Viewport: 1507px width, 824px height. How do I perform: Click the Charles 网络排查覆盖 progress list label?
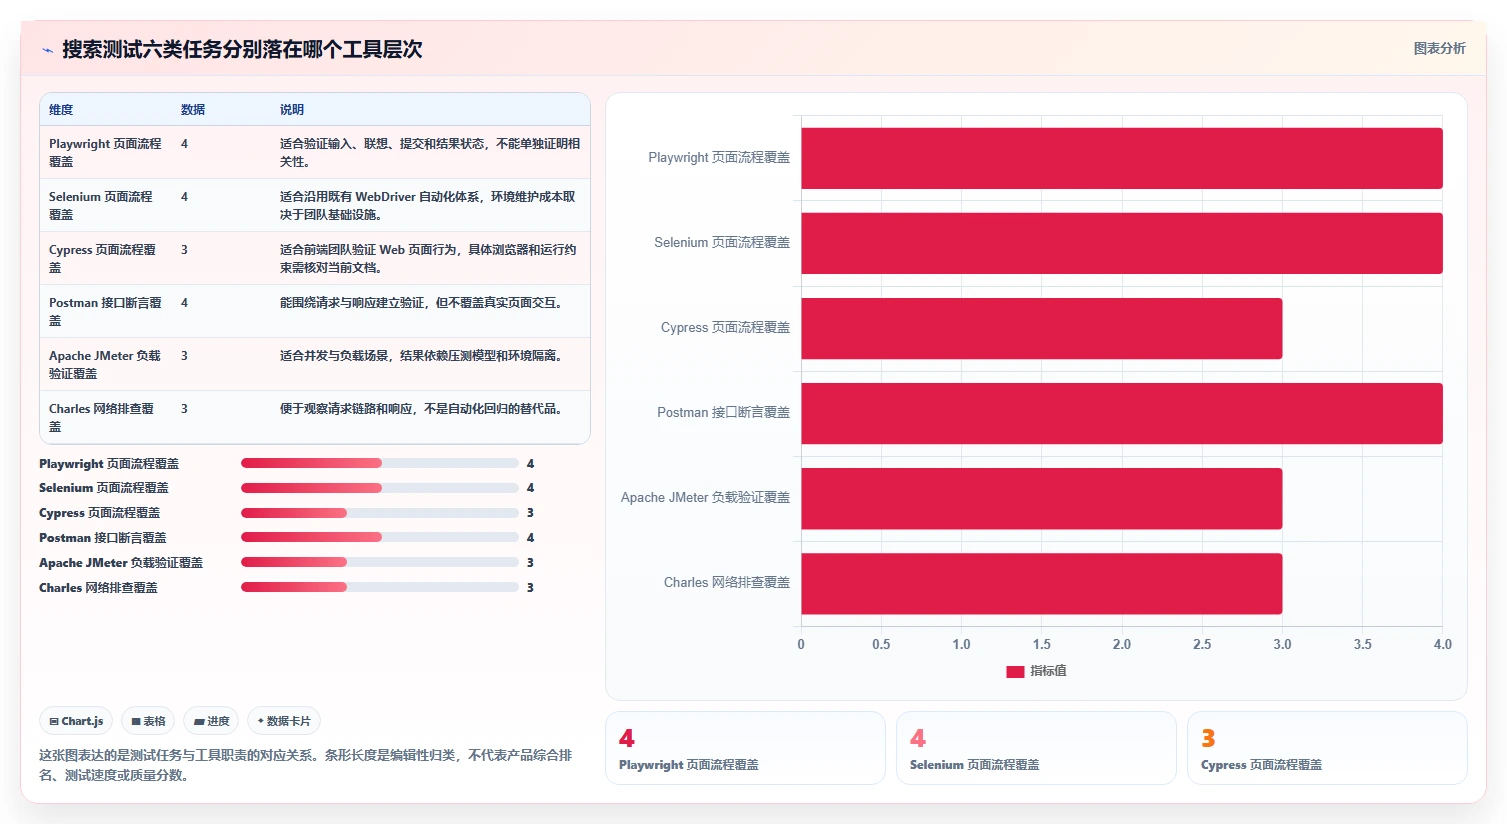pos(98,588)
